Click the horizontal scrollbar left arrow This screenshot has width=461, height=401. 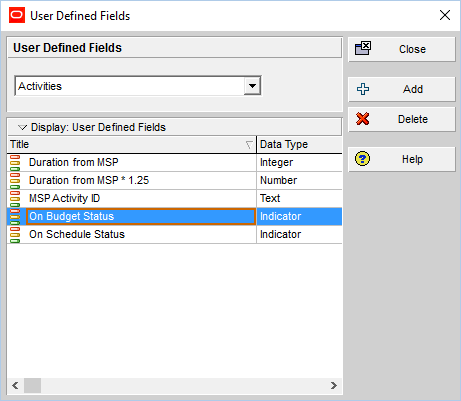(15, 386)
